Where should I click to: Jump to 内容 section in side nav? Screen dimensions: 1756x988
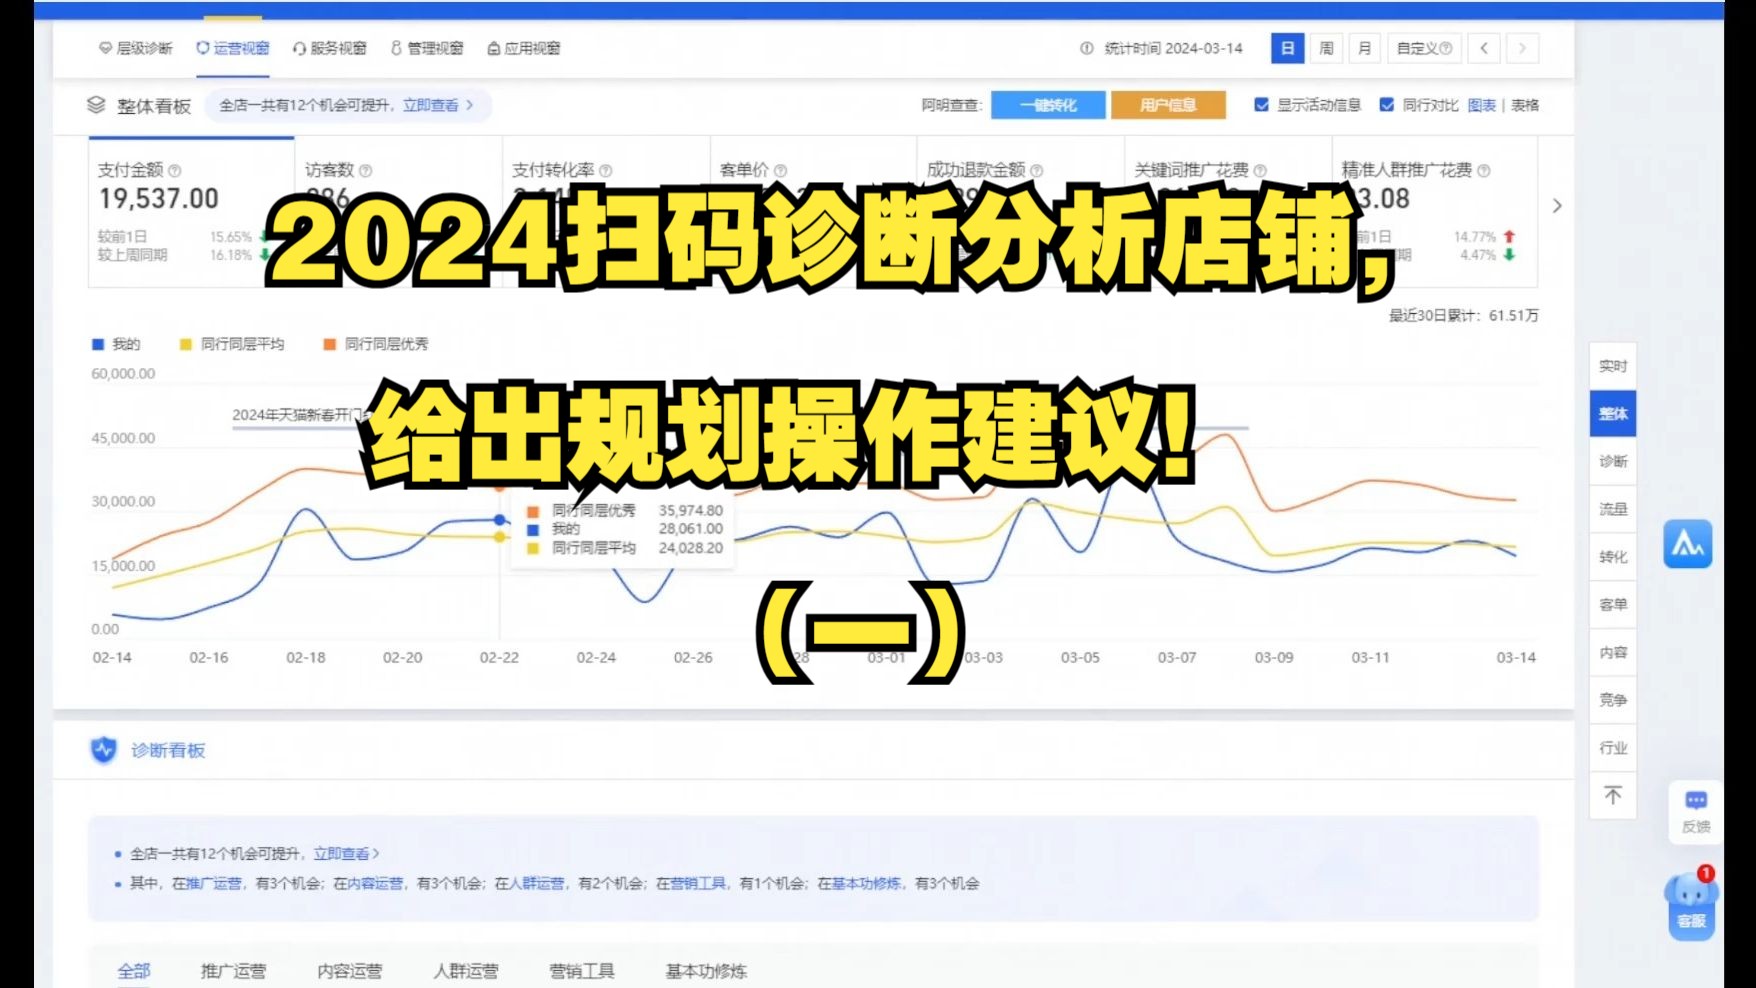pyautogui.click(x=1613, y=652)
